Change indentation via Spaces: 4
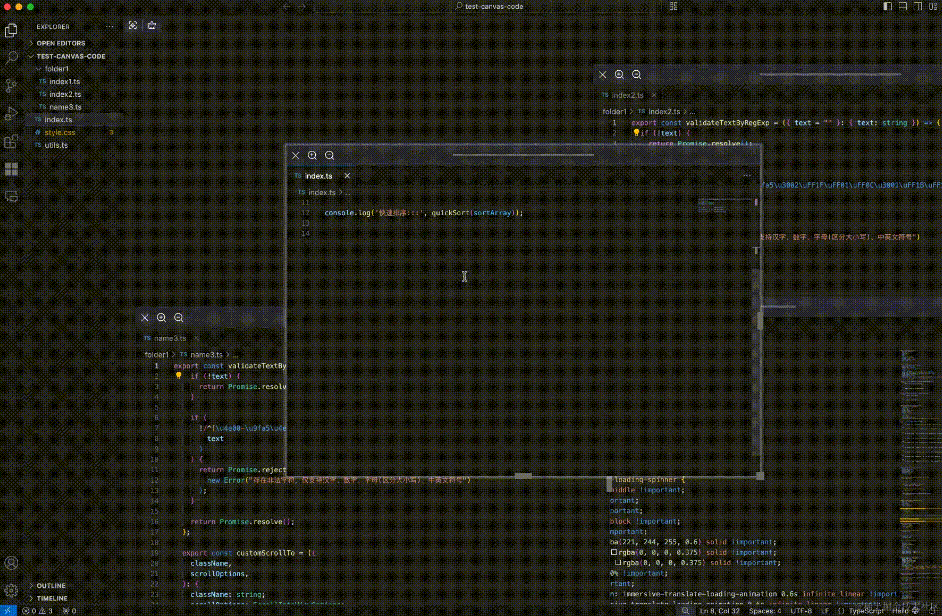 point(765,611)
